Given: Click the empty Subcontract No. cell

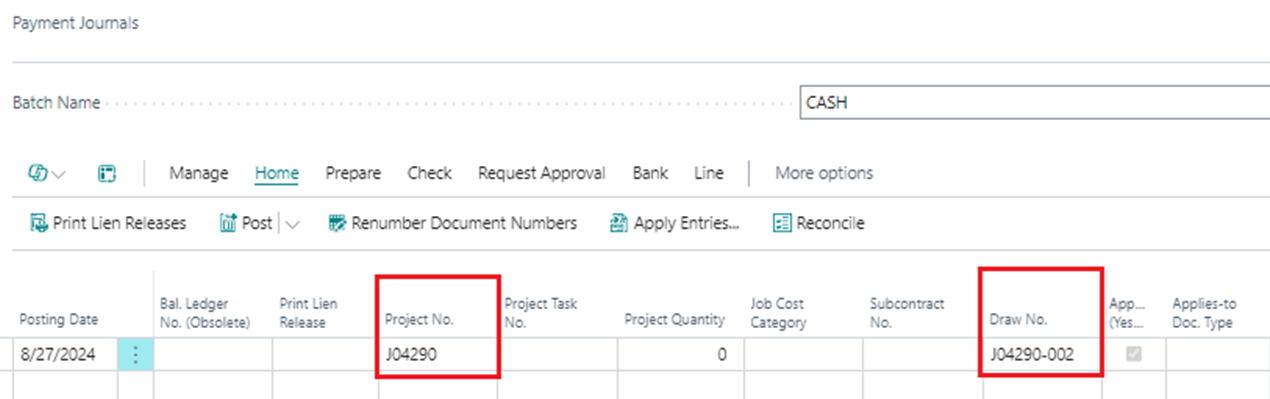Looking at the screenshot, I should [x=921, y=355].
